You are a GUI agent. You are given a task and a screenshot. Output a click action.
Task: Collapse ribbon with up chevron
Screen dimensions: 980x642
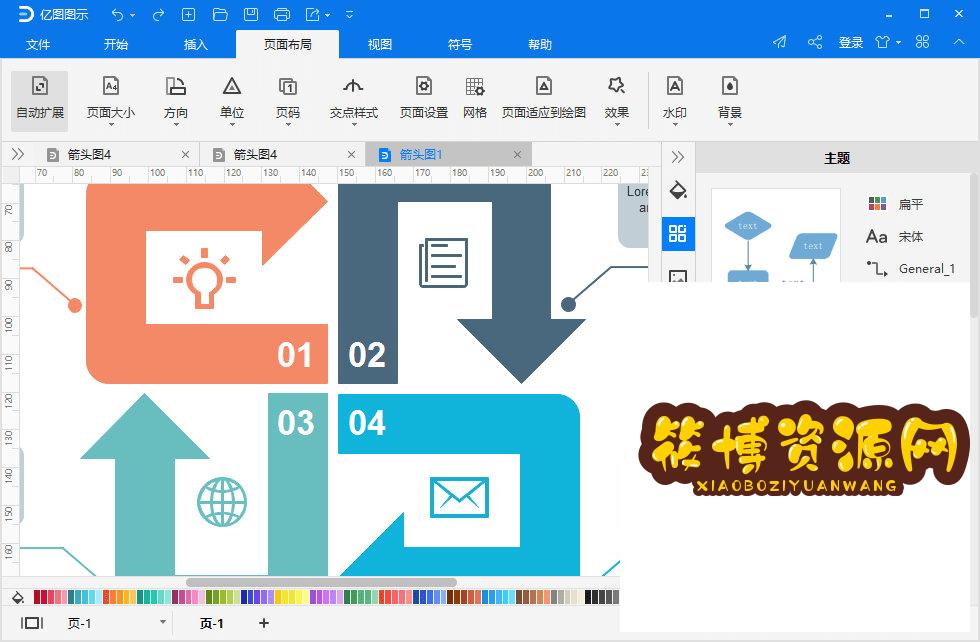pos(959,42)
